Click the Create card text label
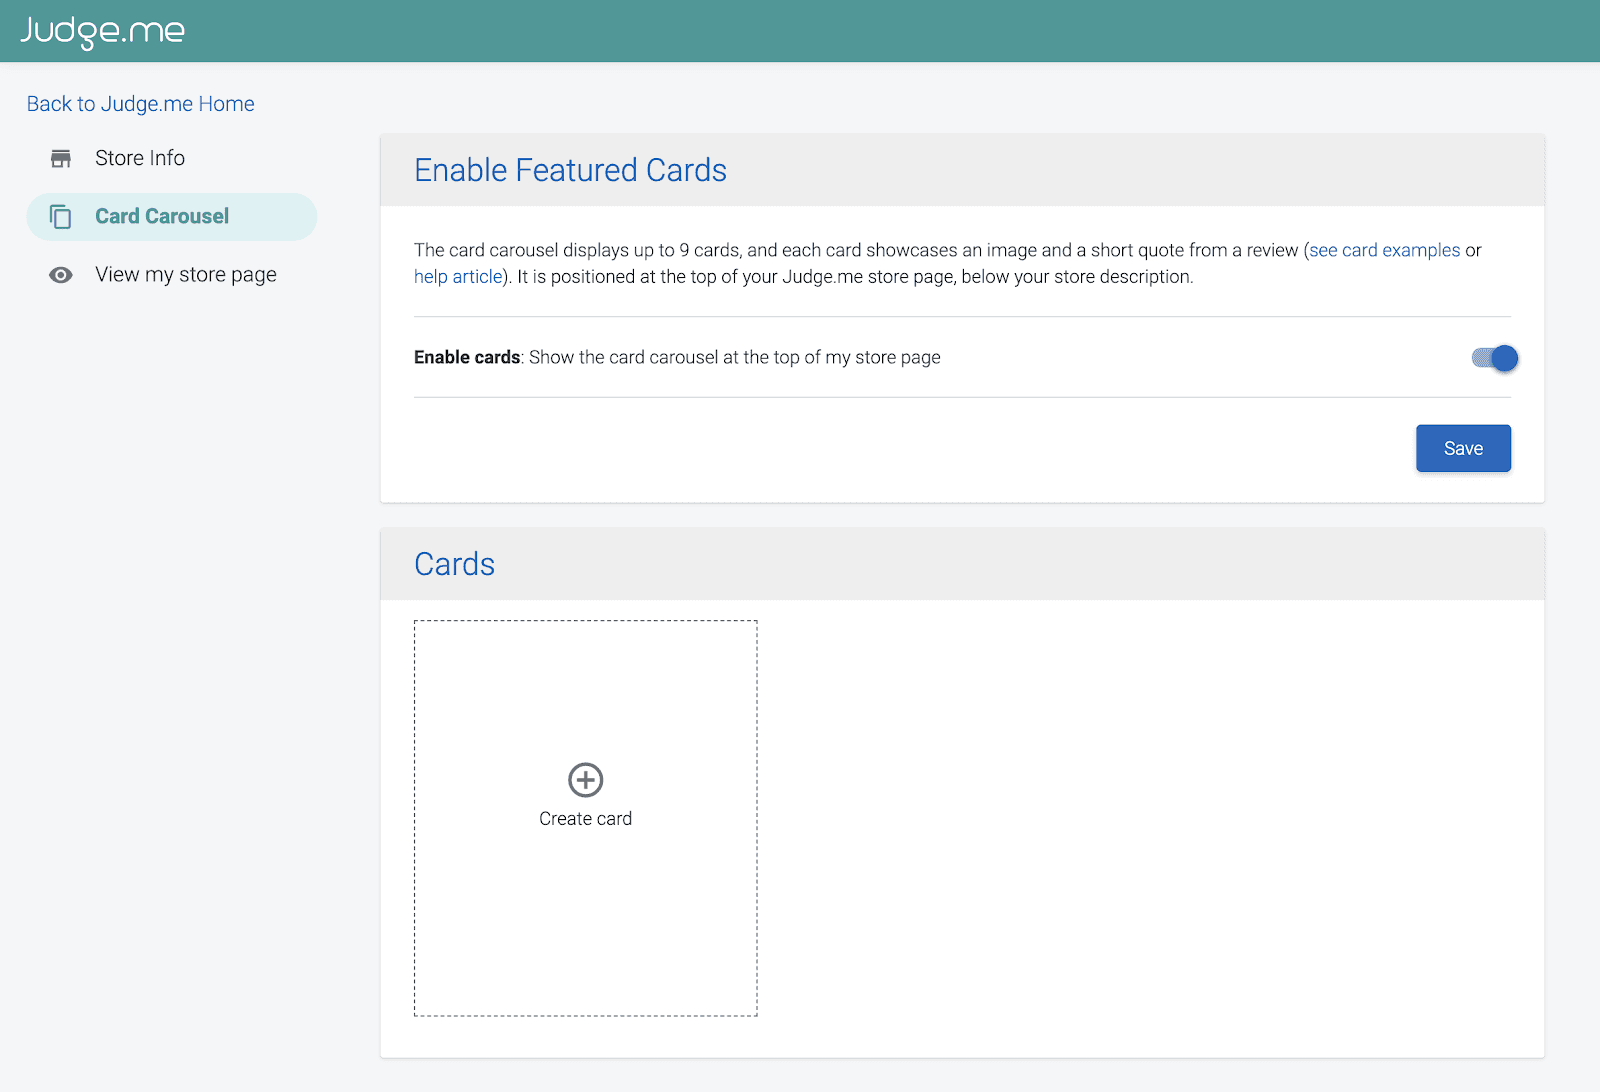Screen dimensions: 1600x1092 click(x=585, y=819)
